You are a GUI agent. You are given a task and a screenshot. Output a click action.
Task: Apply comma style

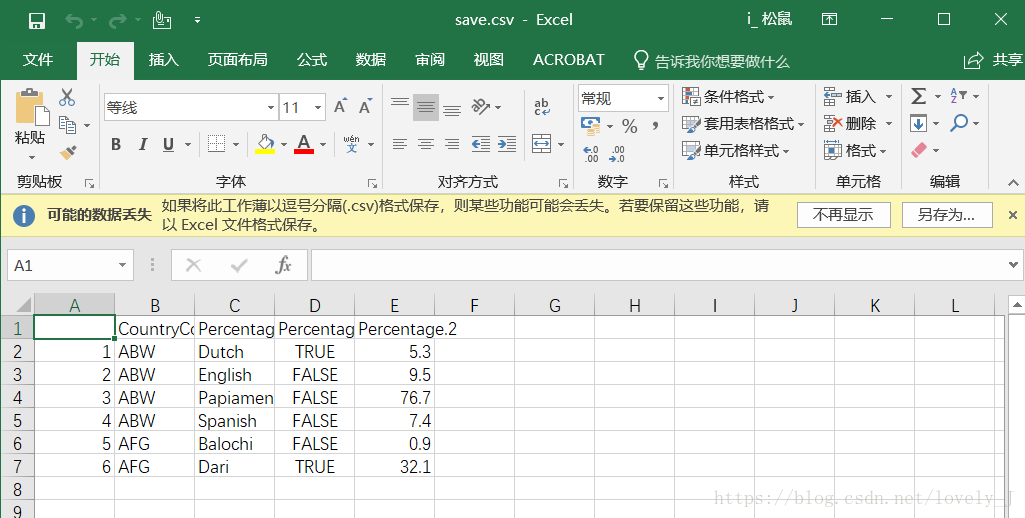[655, 126]
